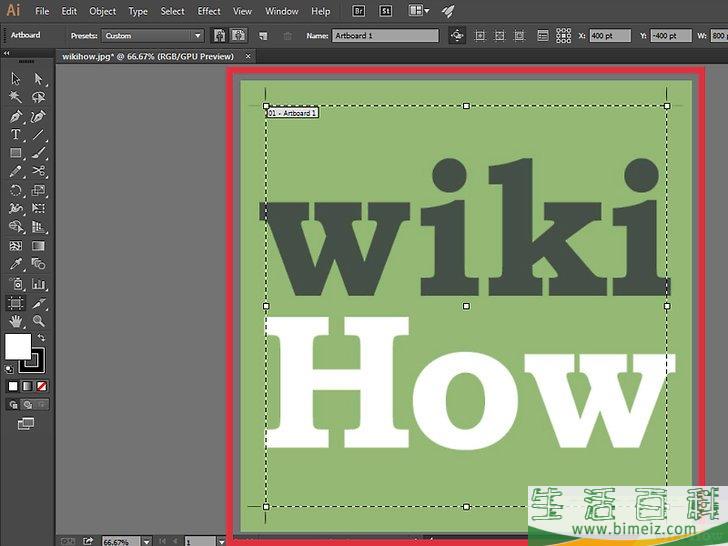Set artboard to Landscape orientation
The image size is (728, 546).
[238, 35]
